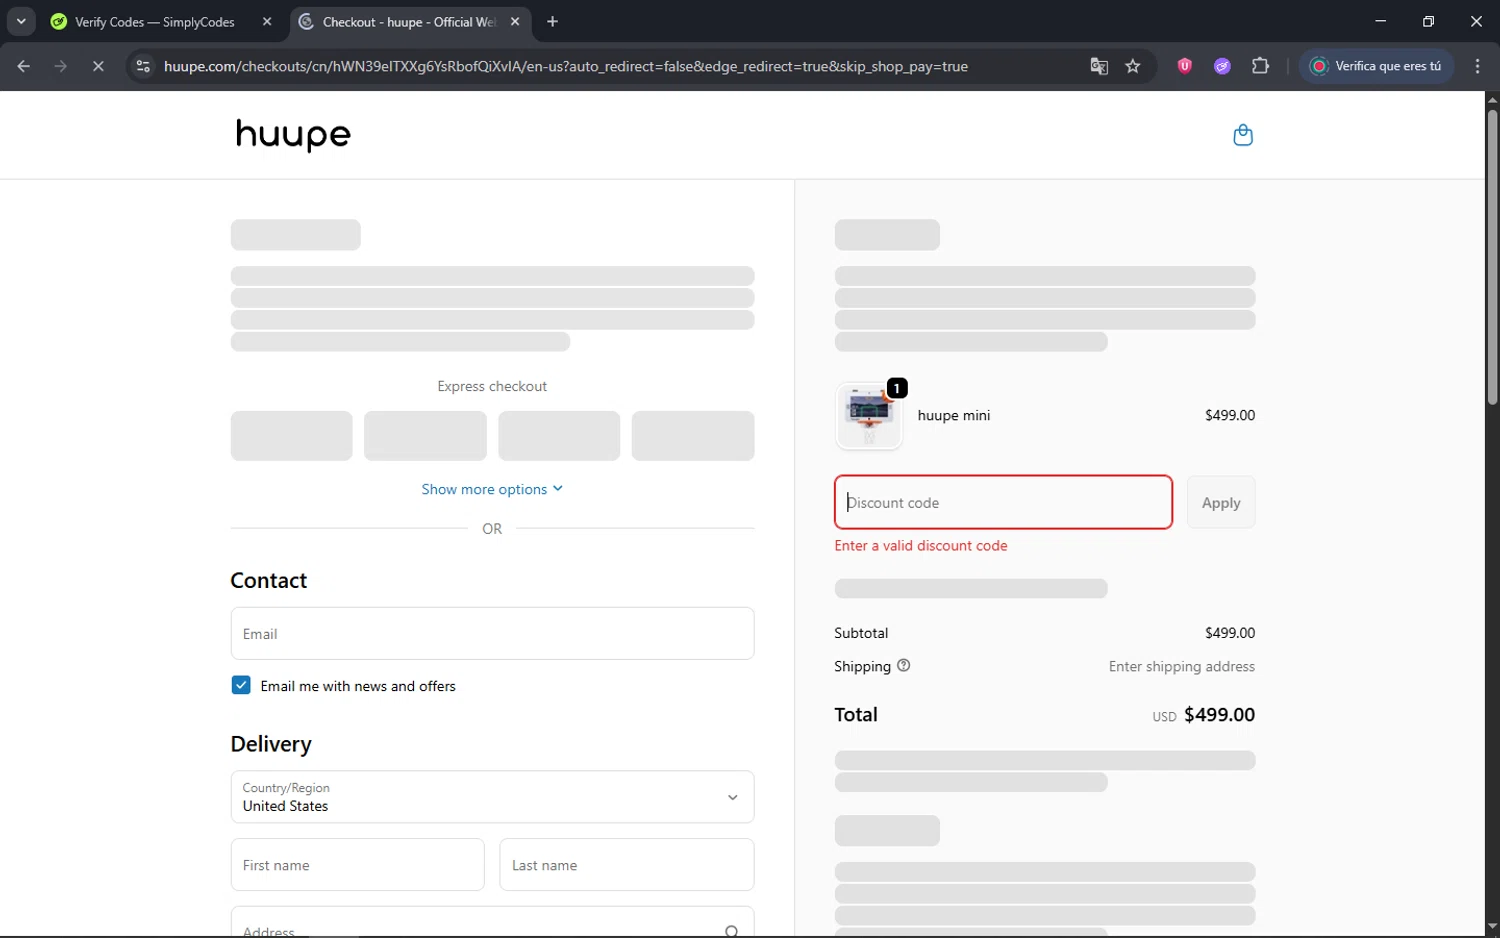Click Enter a valid discount code message
This screenshot has width=1500, height=938.
(921, 546)
